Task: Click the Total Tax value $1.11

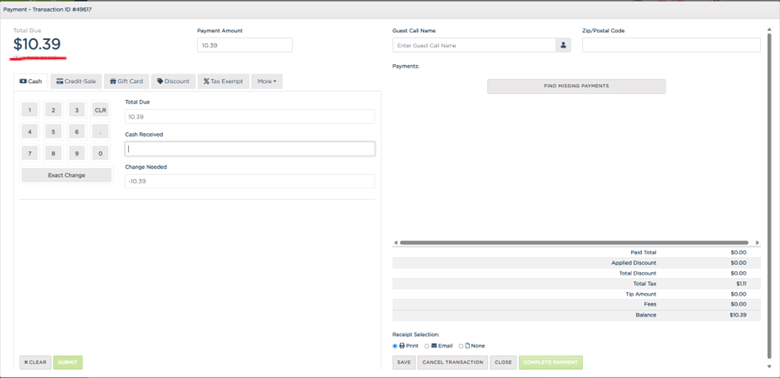Action: coord(741,284)
